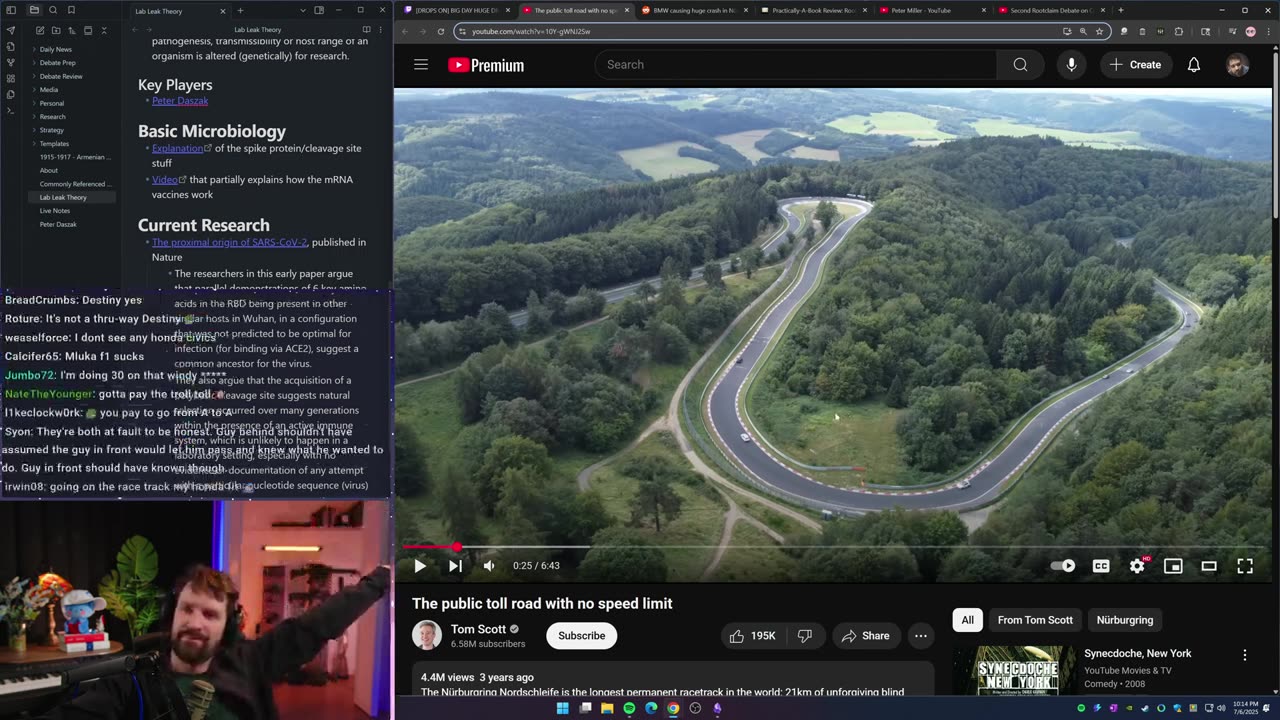Create a new note in Obsidian
This screenshot has height=720, width=1280.
[x=40, y=30]
